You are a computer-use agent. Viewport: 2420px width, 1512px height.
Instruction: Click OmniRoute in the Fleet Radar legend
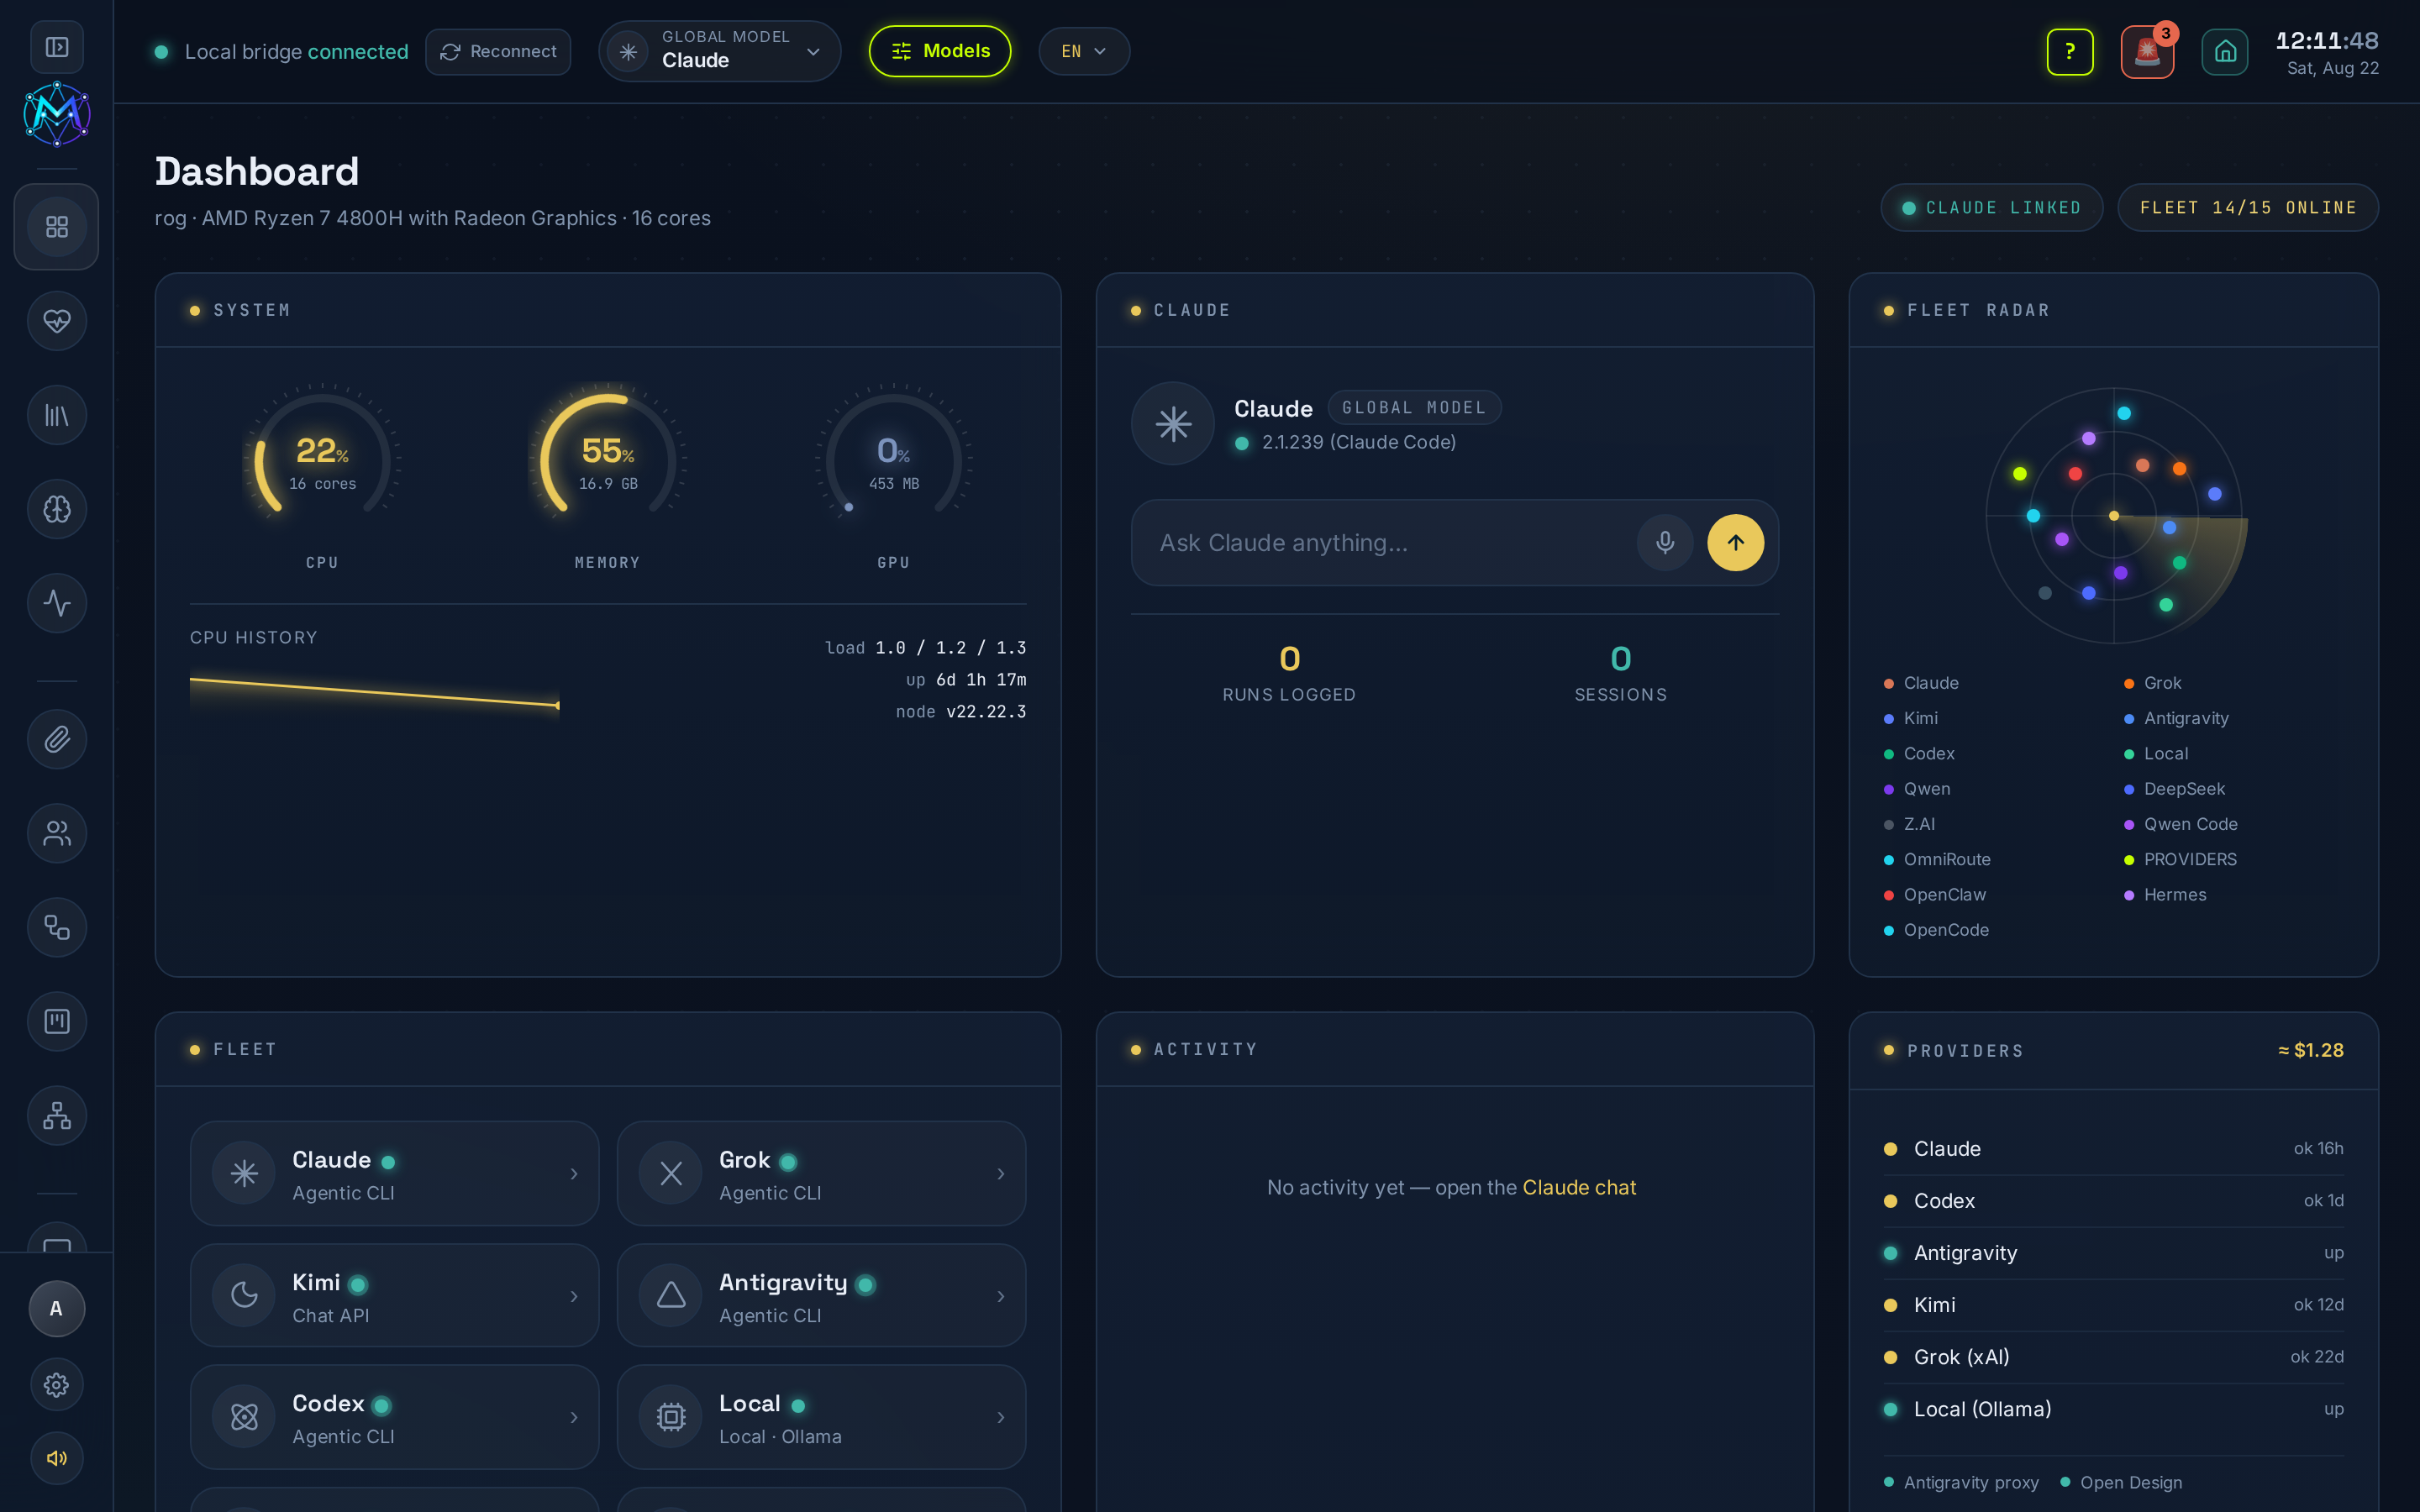1937,859
